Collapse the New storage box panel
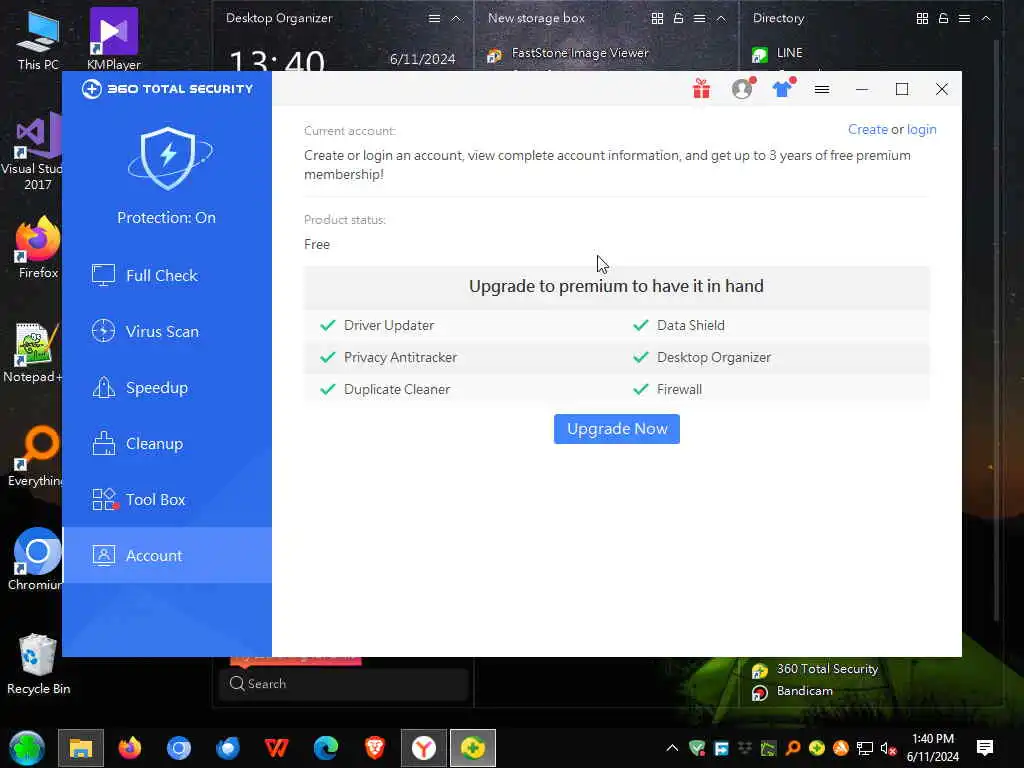Image resolution: width=1024 pixels, height=768 pixels. click(721, 18)
